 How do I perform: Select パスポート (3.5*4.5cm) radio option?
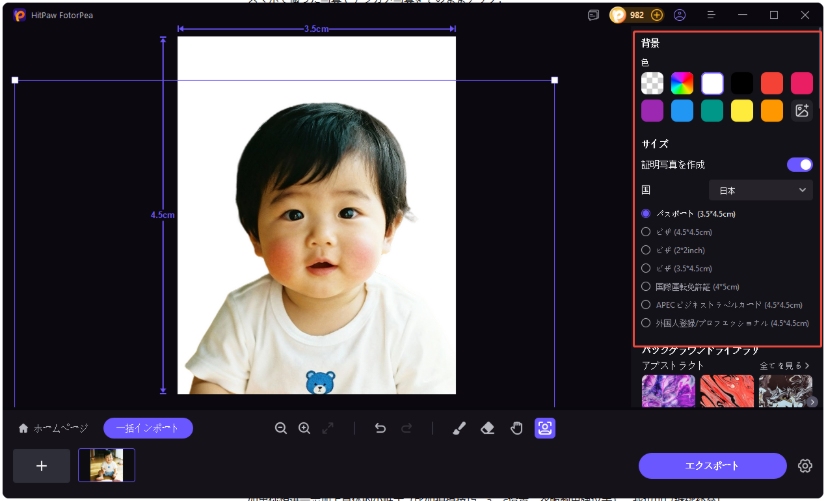point(646,214)
